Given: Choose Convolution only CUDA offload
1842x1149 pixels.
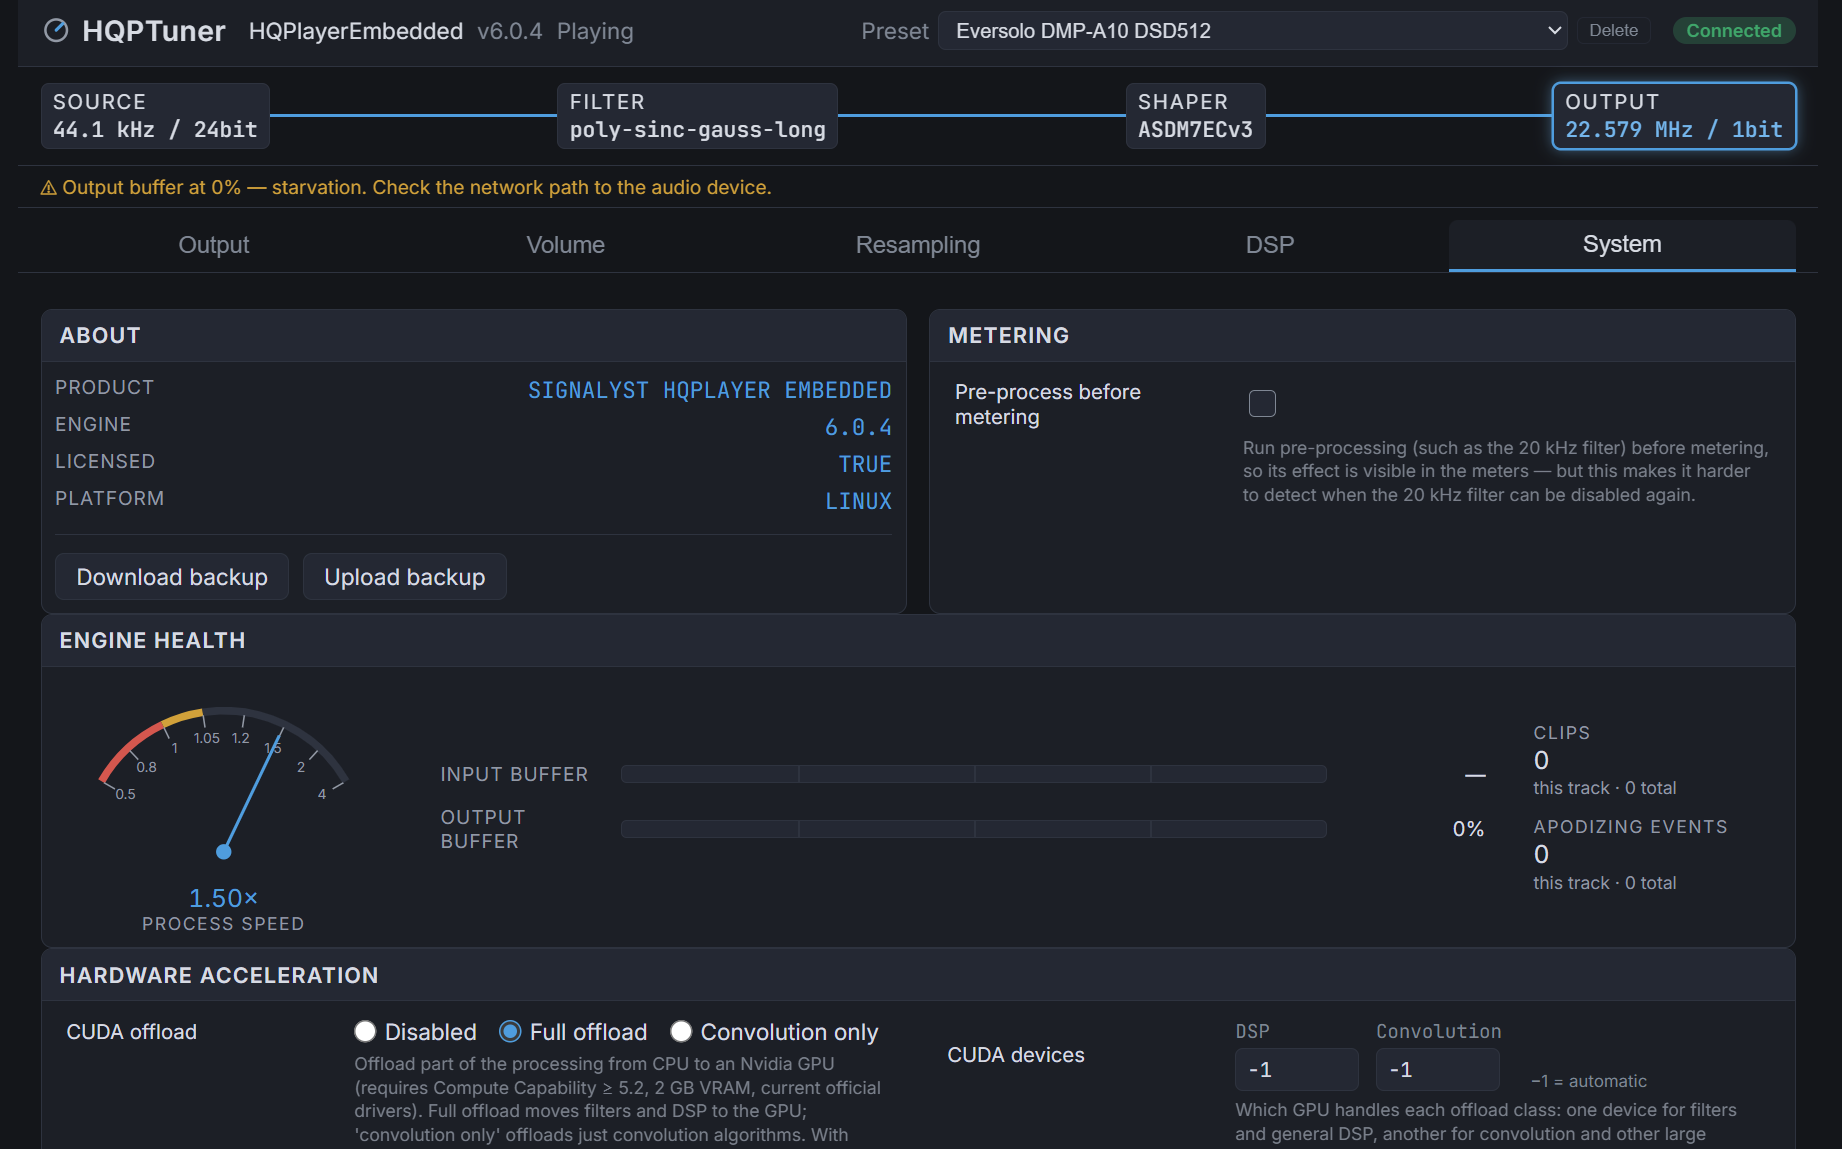Looking at the screenshot, I should click(681, 1032).
